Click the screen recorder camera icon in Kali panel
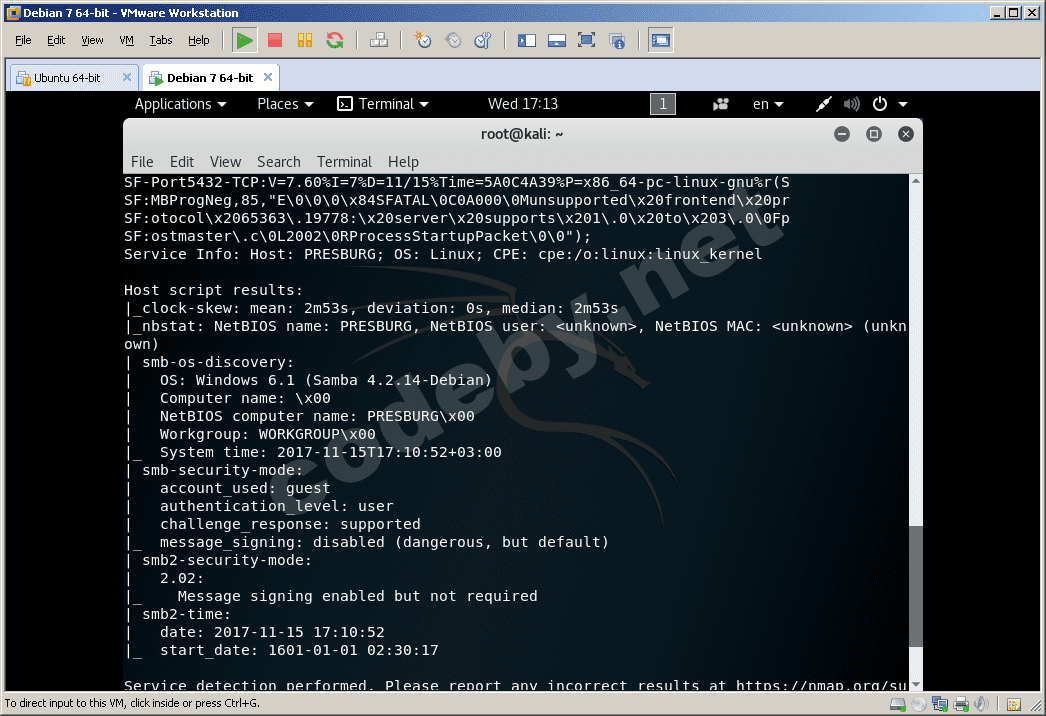 [720, 104]
